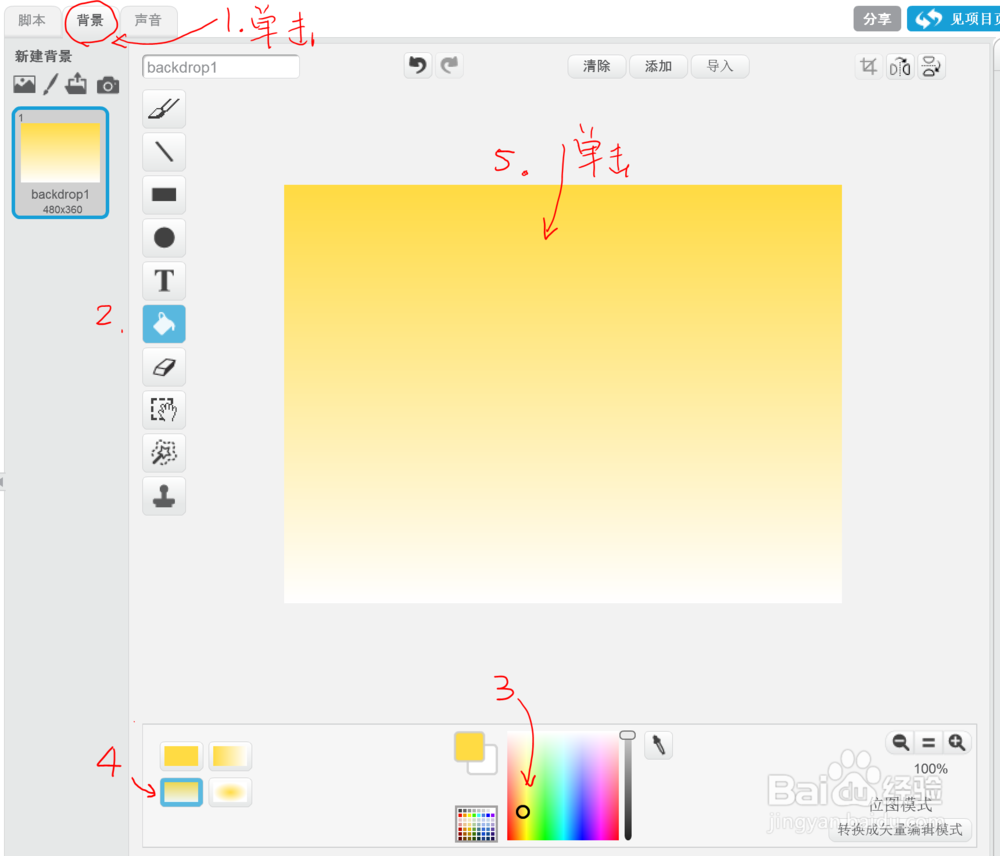1000x856 pixels.
Task: Click the Redo arrow
Action: tap(450, 65)
